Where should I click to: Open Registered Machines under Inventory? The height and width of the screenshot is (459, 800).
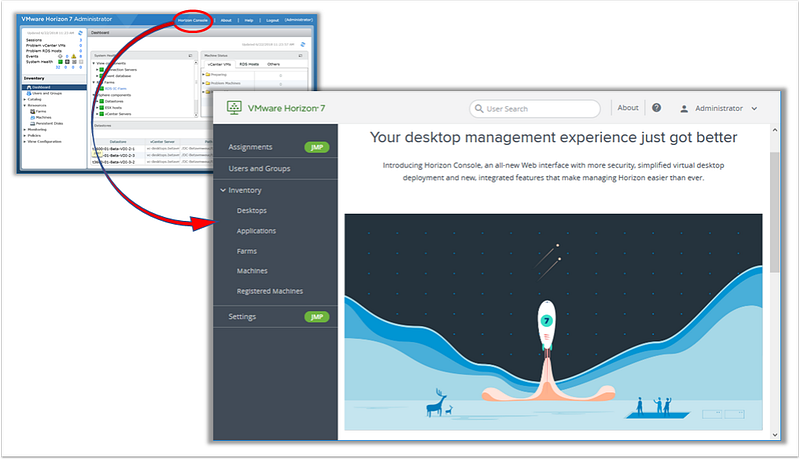(x=269, y=291)
